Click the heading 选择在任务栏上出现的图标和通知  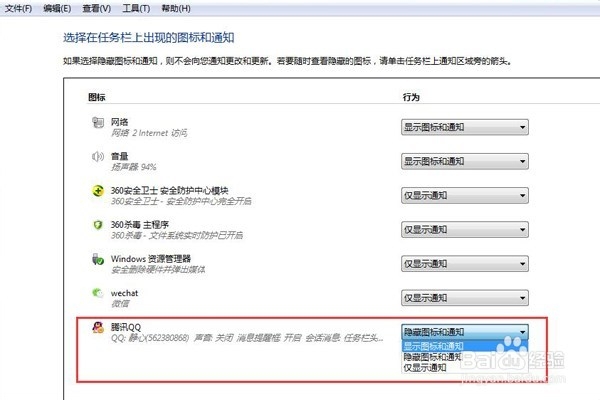148,38
